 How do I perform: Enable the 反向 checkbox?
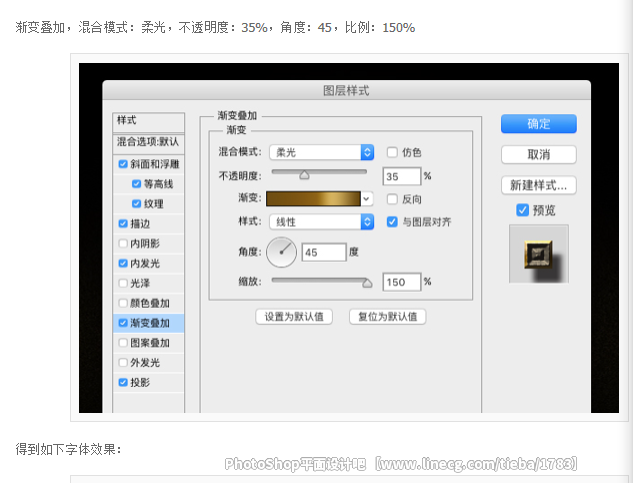(x=392, y=199)
